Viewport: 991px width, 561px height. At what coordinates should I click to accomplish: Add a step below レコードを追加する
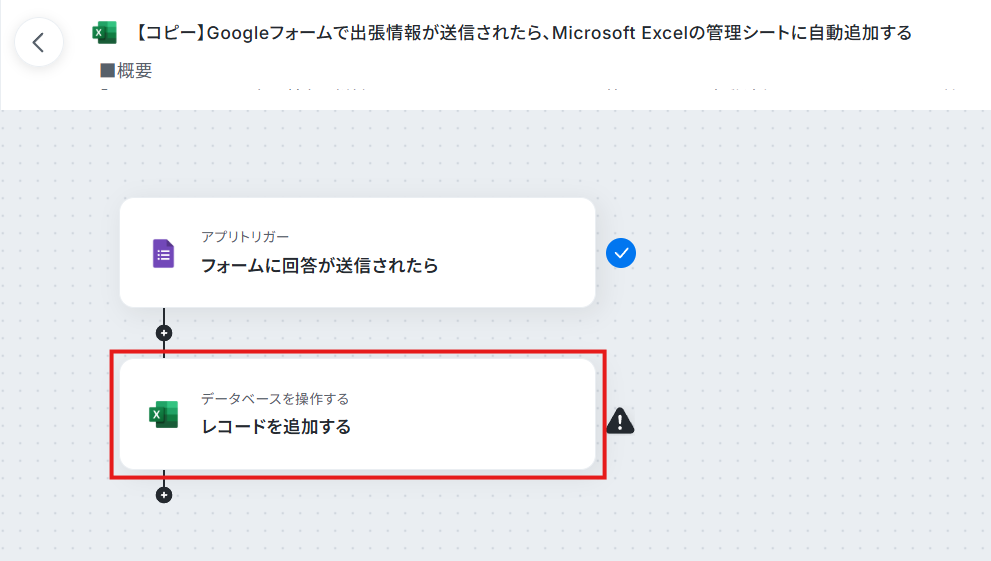[164, 495]
